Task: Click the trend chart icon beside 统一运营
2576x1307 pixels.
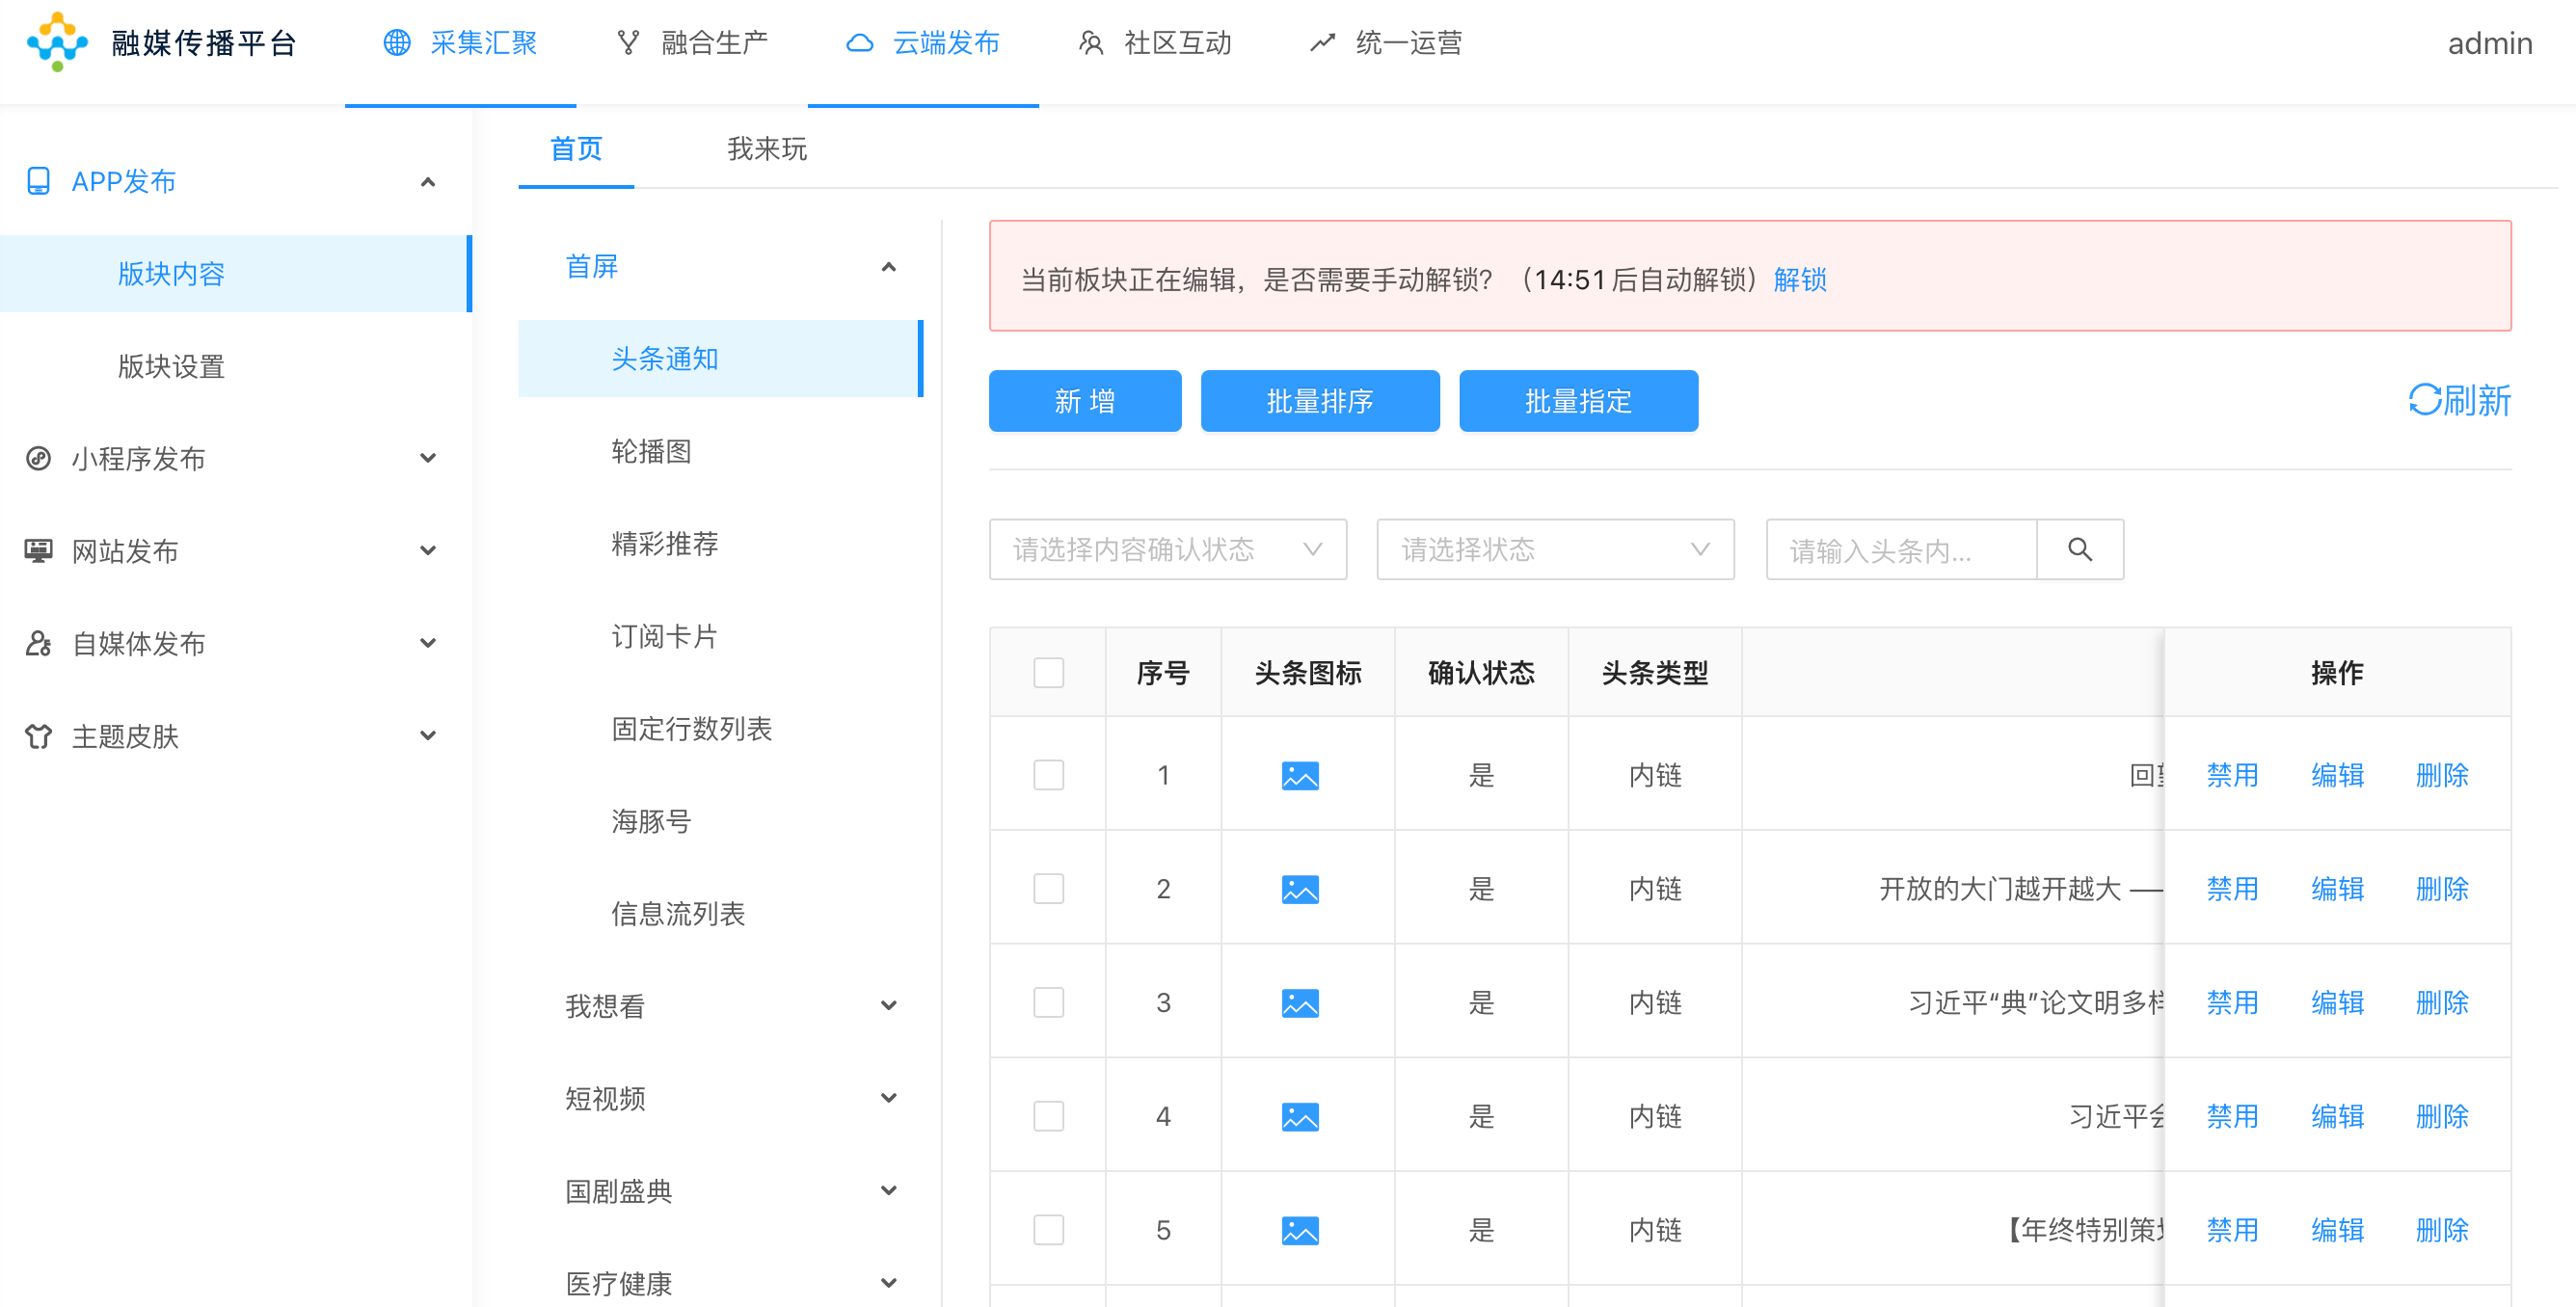Action: 1322,43
